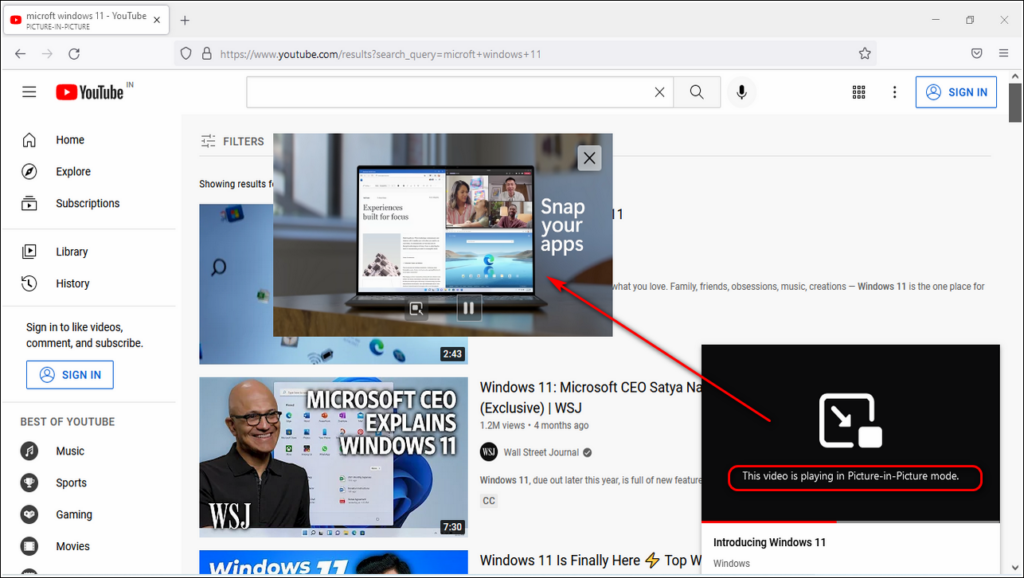
Task: Click SIGN IN in the top header
Action: [x=956, y=92]
